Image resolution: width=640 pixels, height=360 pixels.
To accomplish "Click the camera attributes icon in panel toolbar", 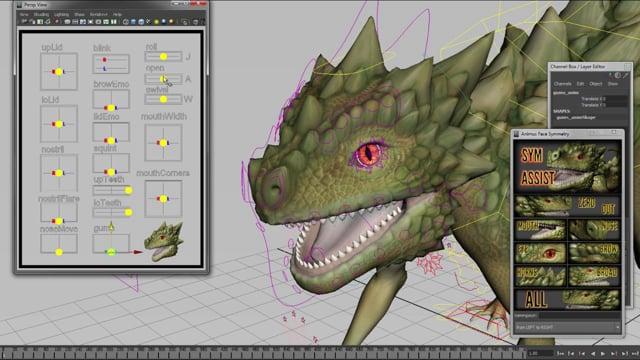I will tap(32, 22).
